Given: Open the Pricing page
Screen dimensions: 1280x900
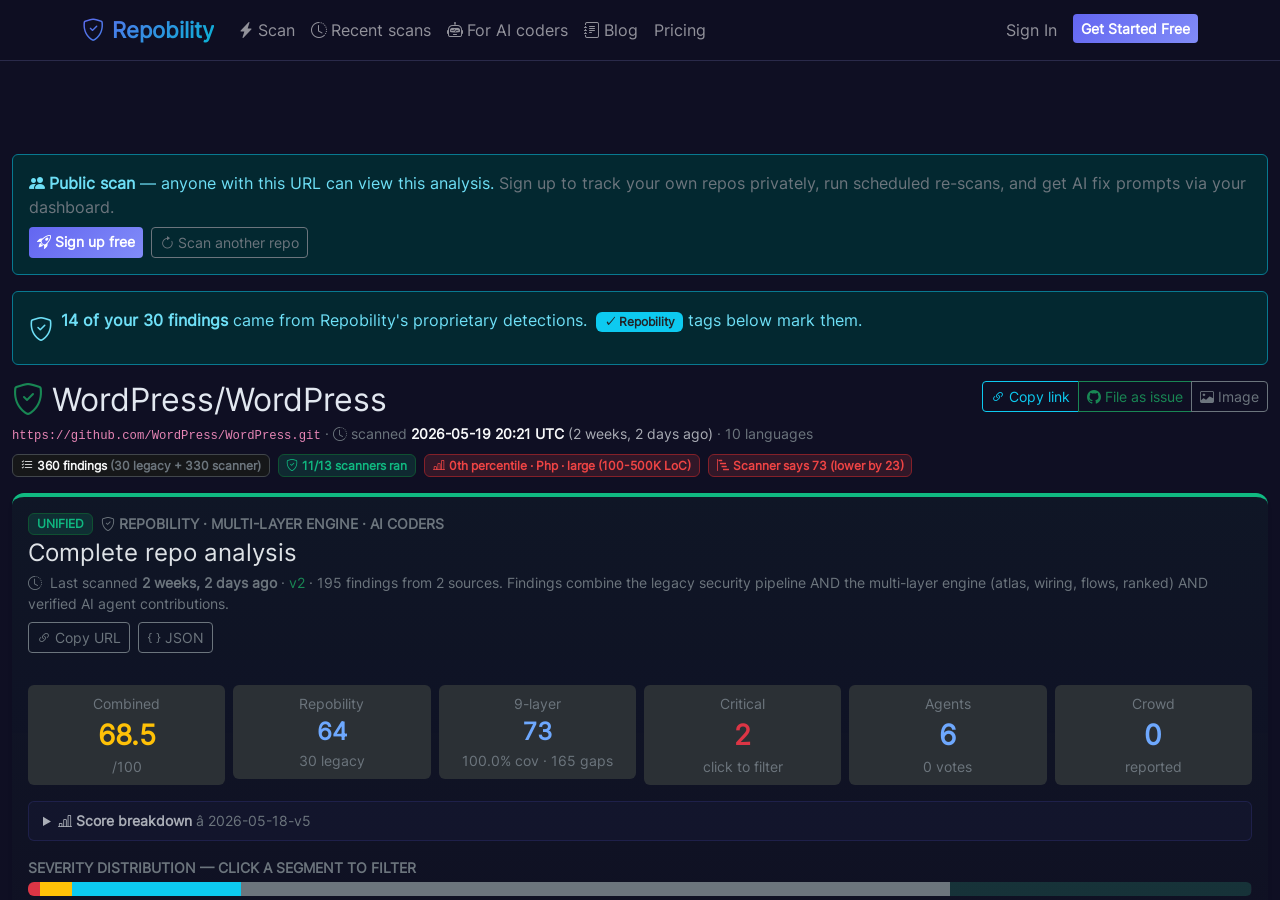Looking at the screenshot, I should point(680,30).
